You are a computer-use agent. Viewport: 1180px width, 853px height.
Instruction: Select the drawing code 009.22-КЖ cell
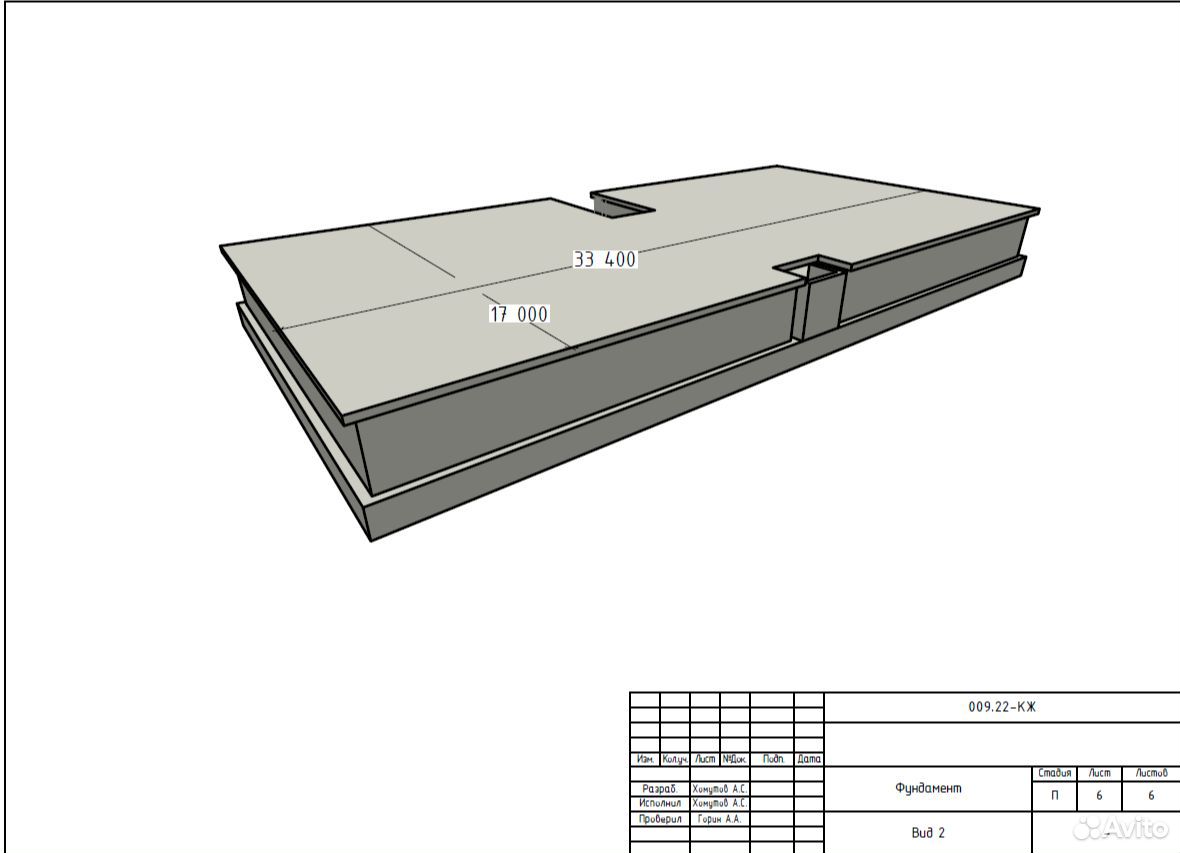pos(1002,707)
